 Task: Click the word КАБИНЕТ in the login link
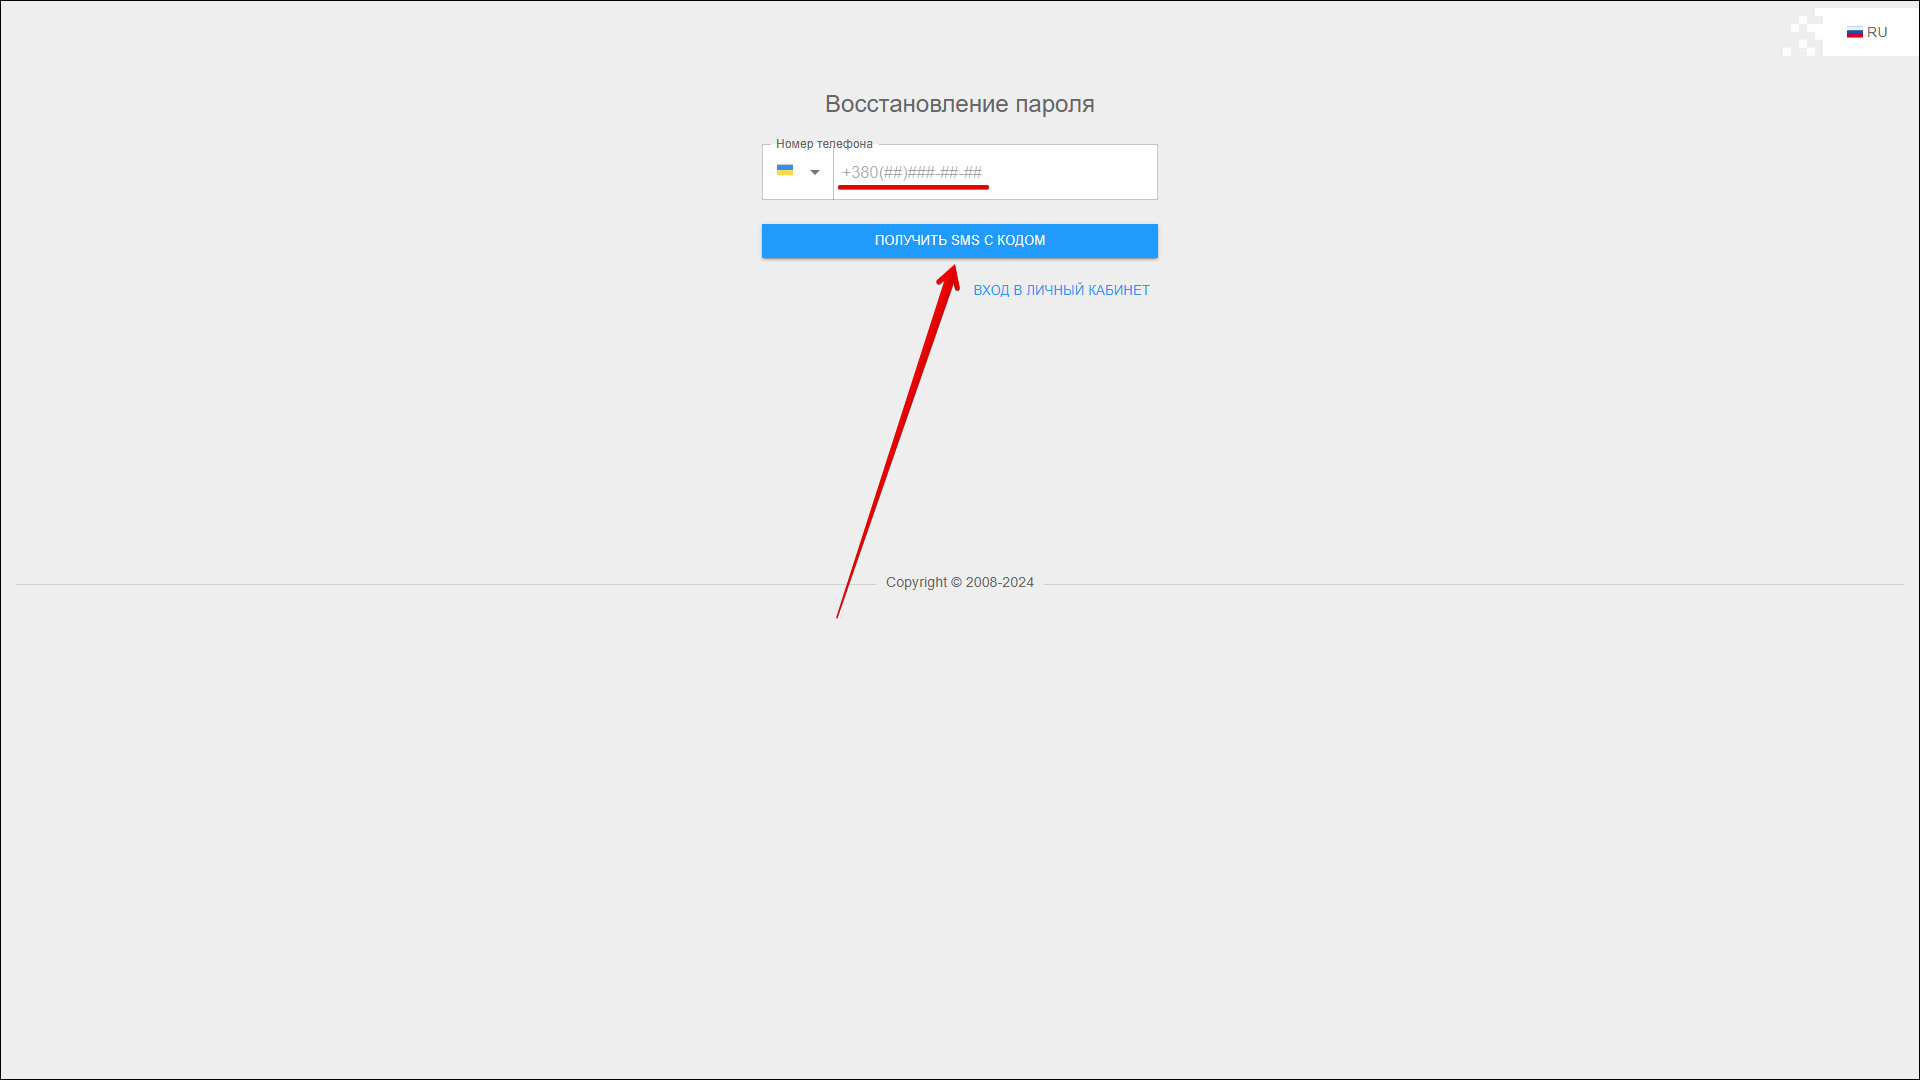coord(1118,290)
